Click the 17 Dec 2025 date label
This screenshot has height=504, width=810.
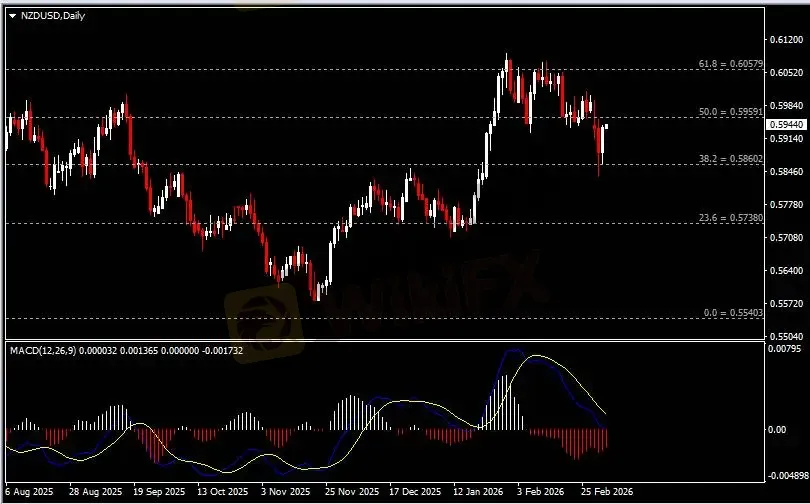click(415, 492)
